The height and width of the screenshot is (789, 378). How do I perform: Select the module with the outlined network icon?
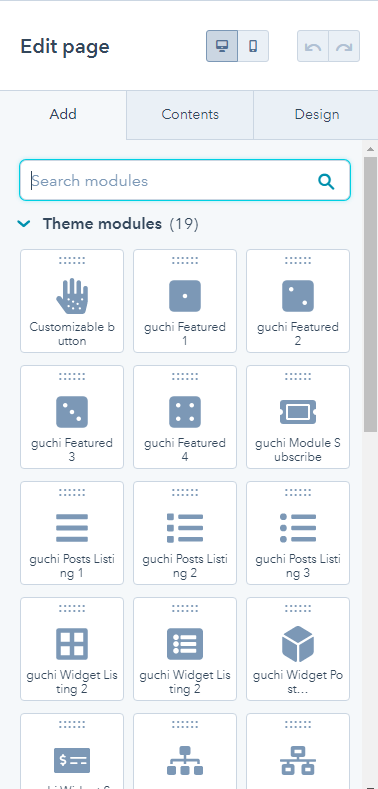[x=298, y=751]
